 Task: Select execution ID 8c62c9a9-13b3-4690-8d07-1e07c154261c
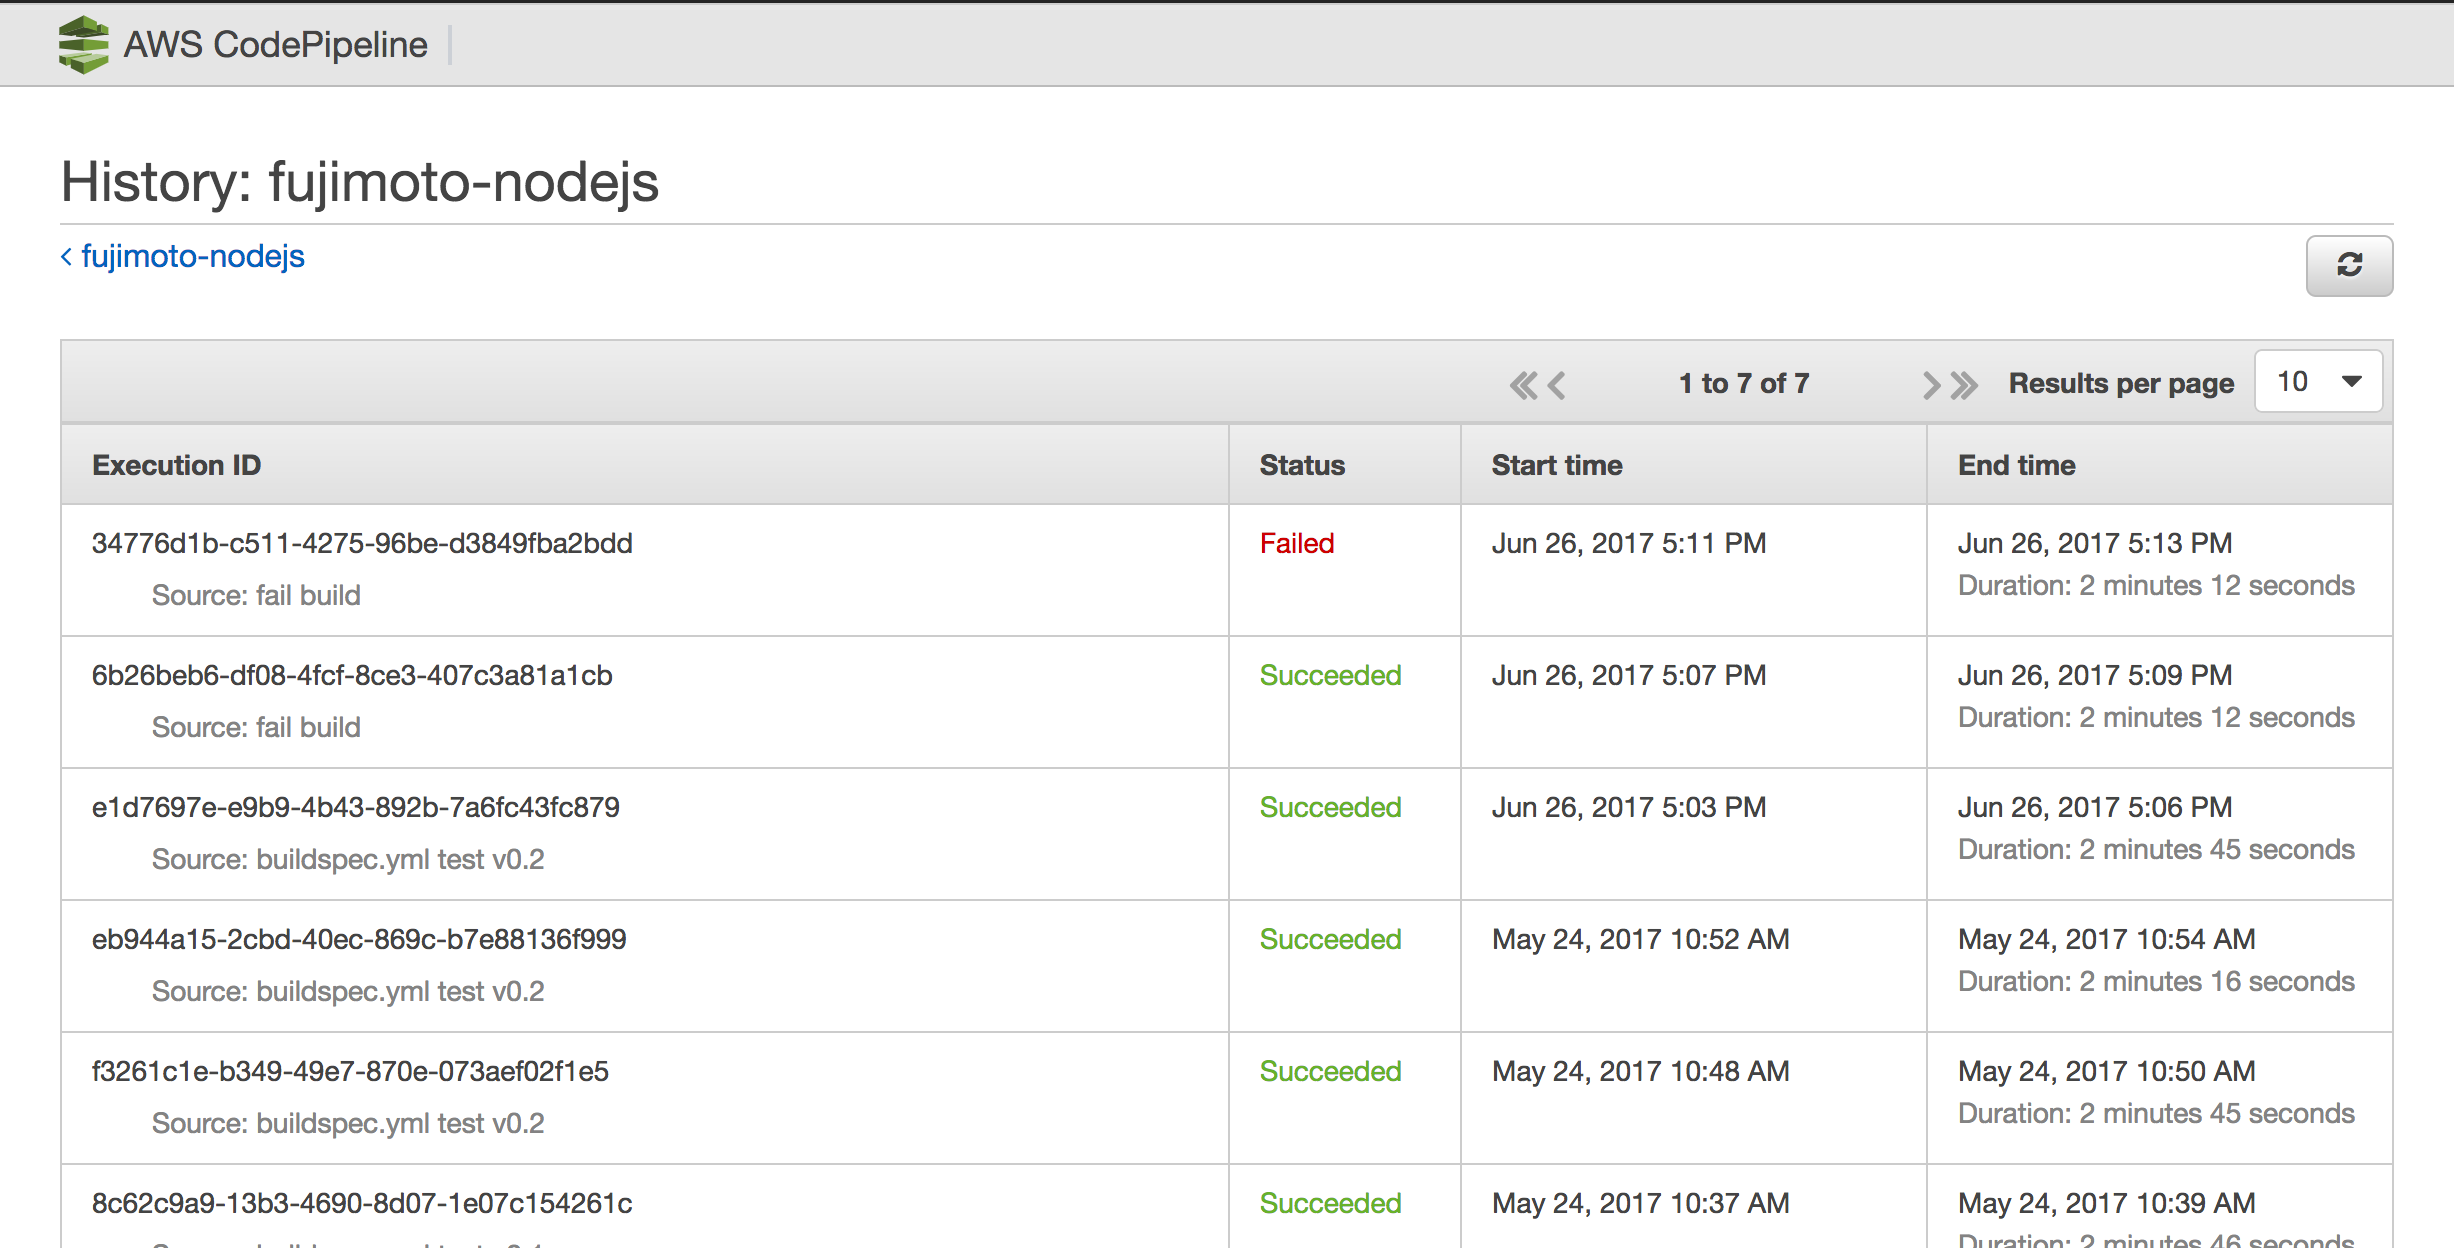pos(362,1203)
